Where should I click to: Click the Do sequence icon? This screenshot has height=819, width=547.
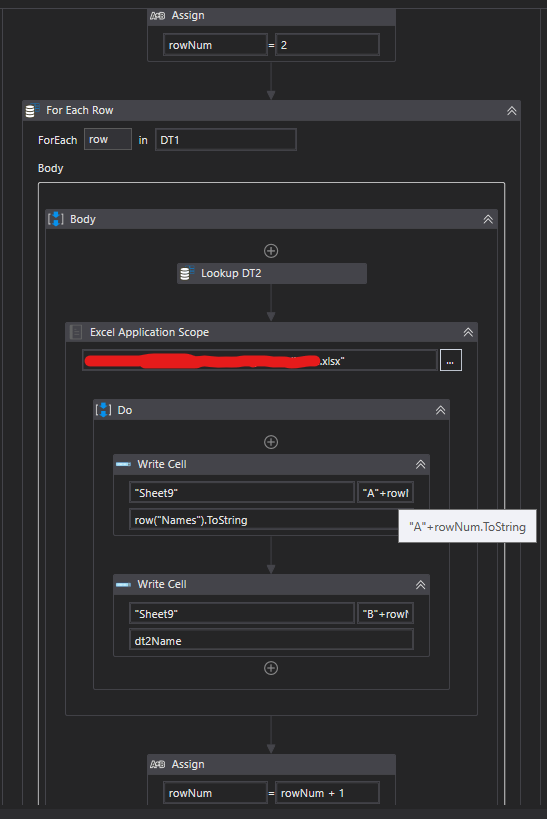[x=103, y=410]
